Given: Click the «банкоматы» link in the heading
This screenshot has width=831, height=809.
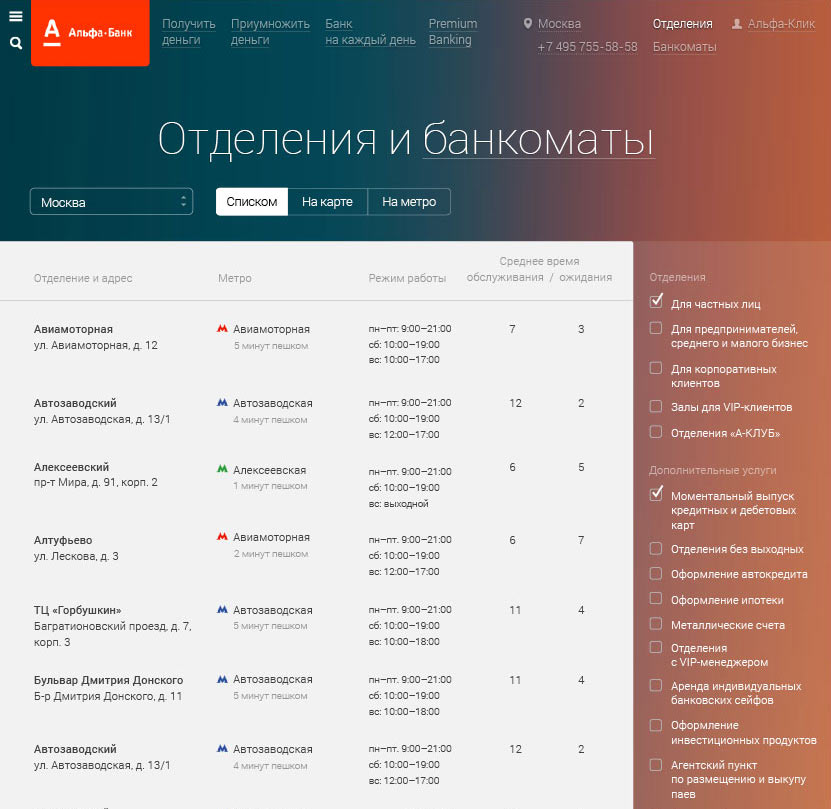Looking at the screenshot, I should (537, 141).
